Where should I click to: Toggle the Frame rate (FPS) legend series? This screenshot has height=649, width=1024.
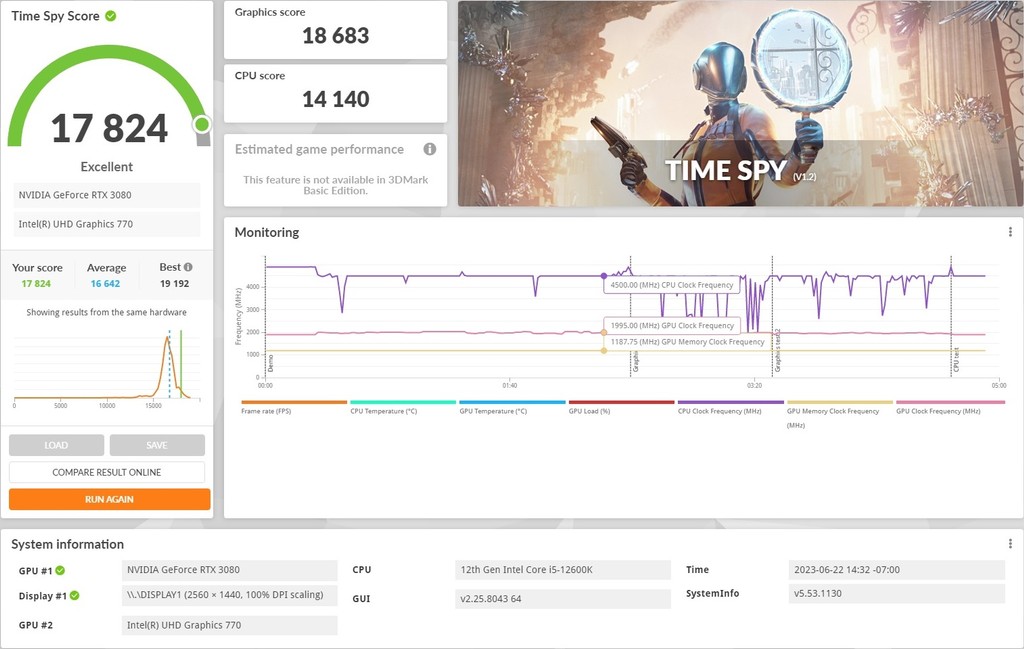266,411
